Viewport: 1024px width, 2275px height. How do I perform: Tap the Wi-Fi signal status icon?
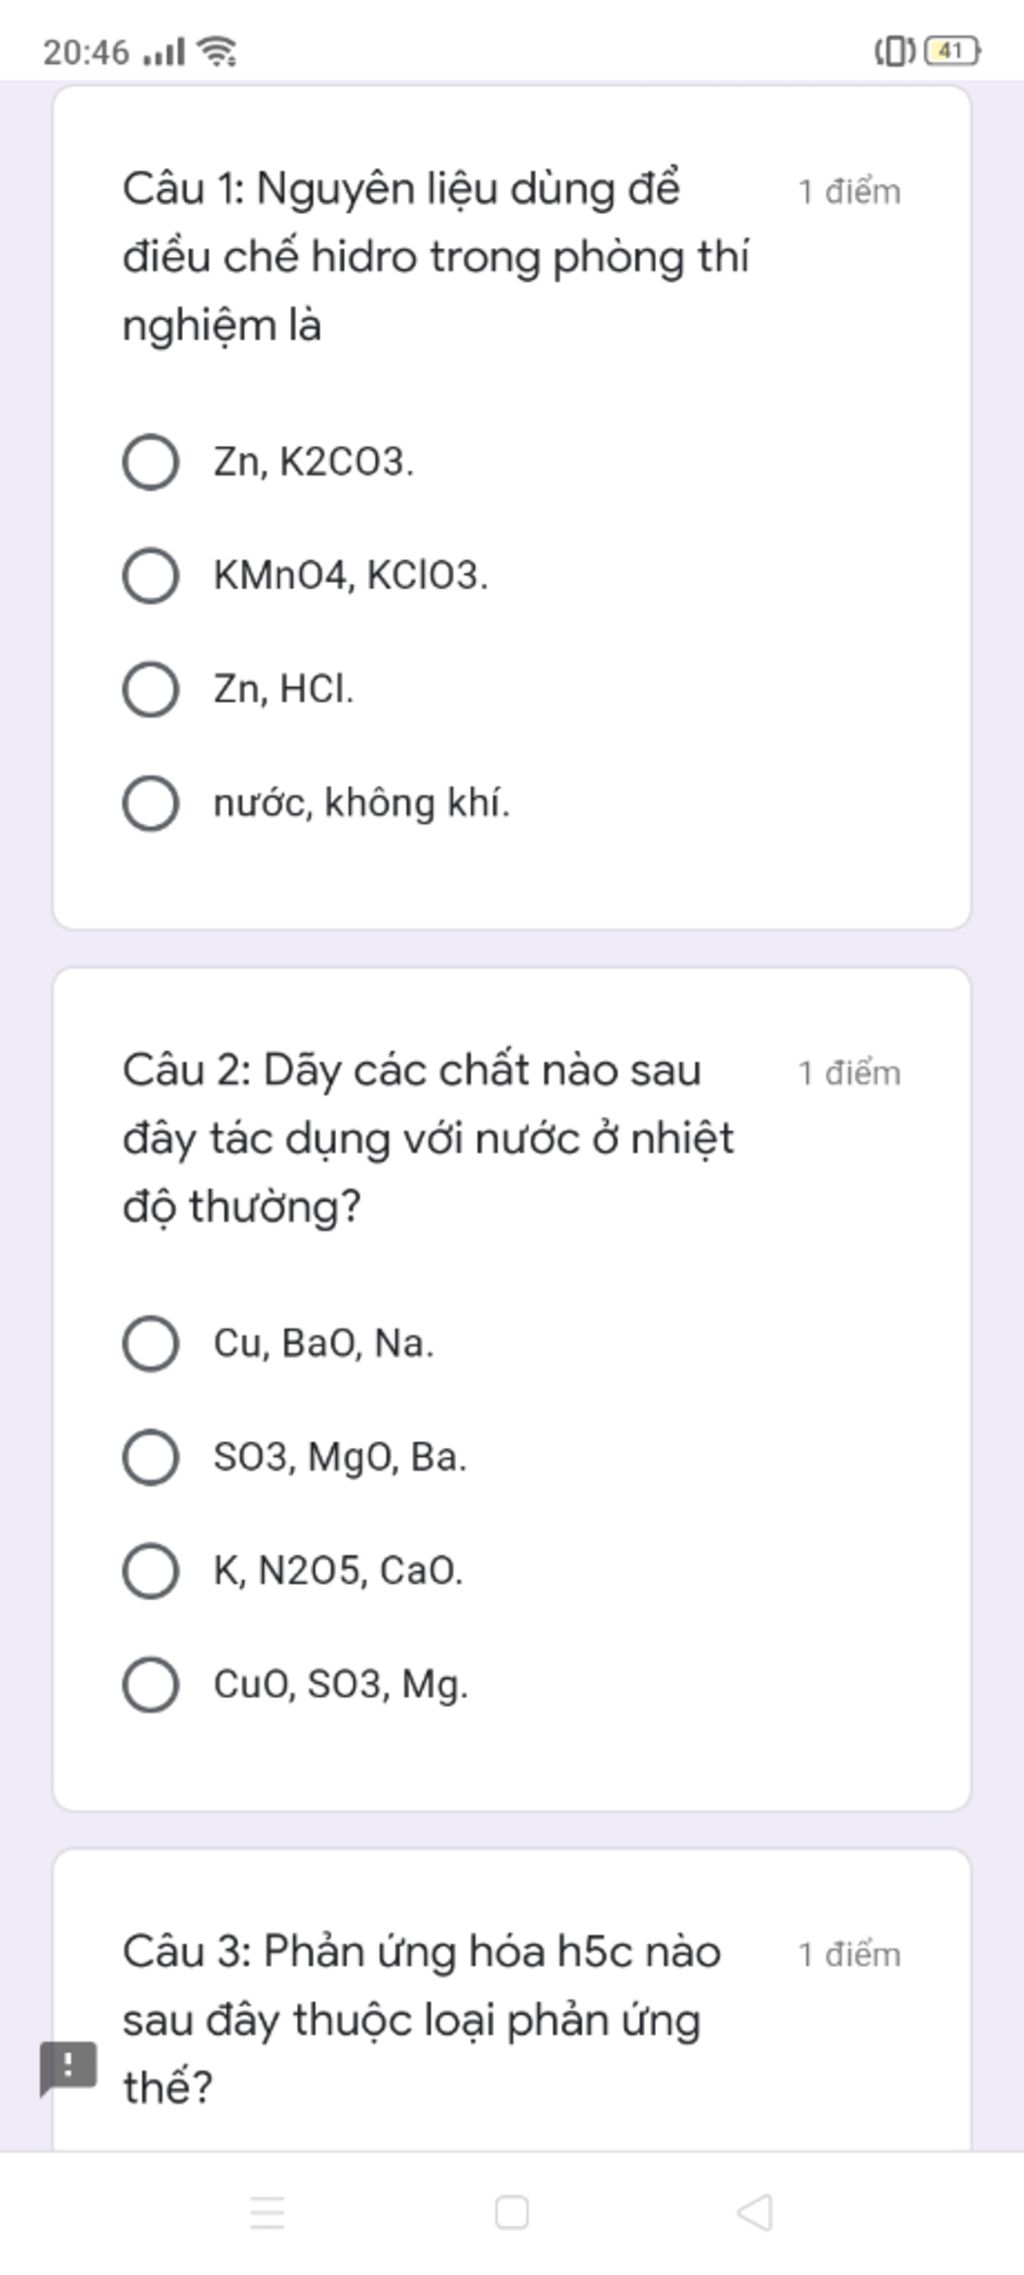[x=216, y=50]
